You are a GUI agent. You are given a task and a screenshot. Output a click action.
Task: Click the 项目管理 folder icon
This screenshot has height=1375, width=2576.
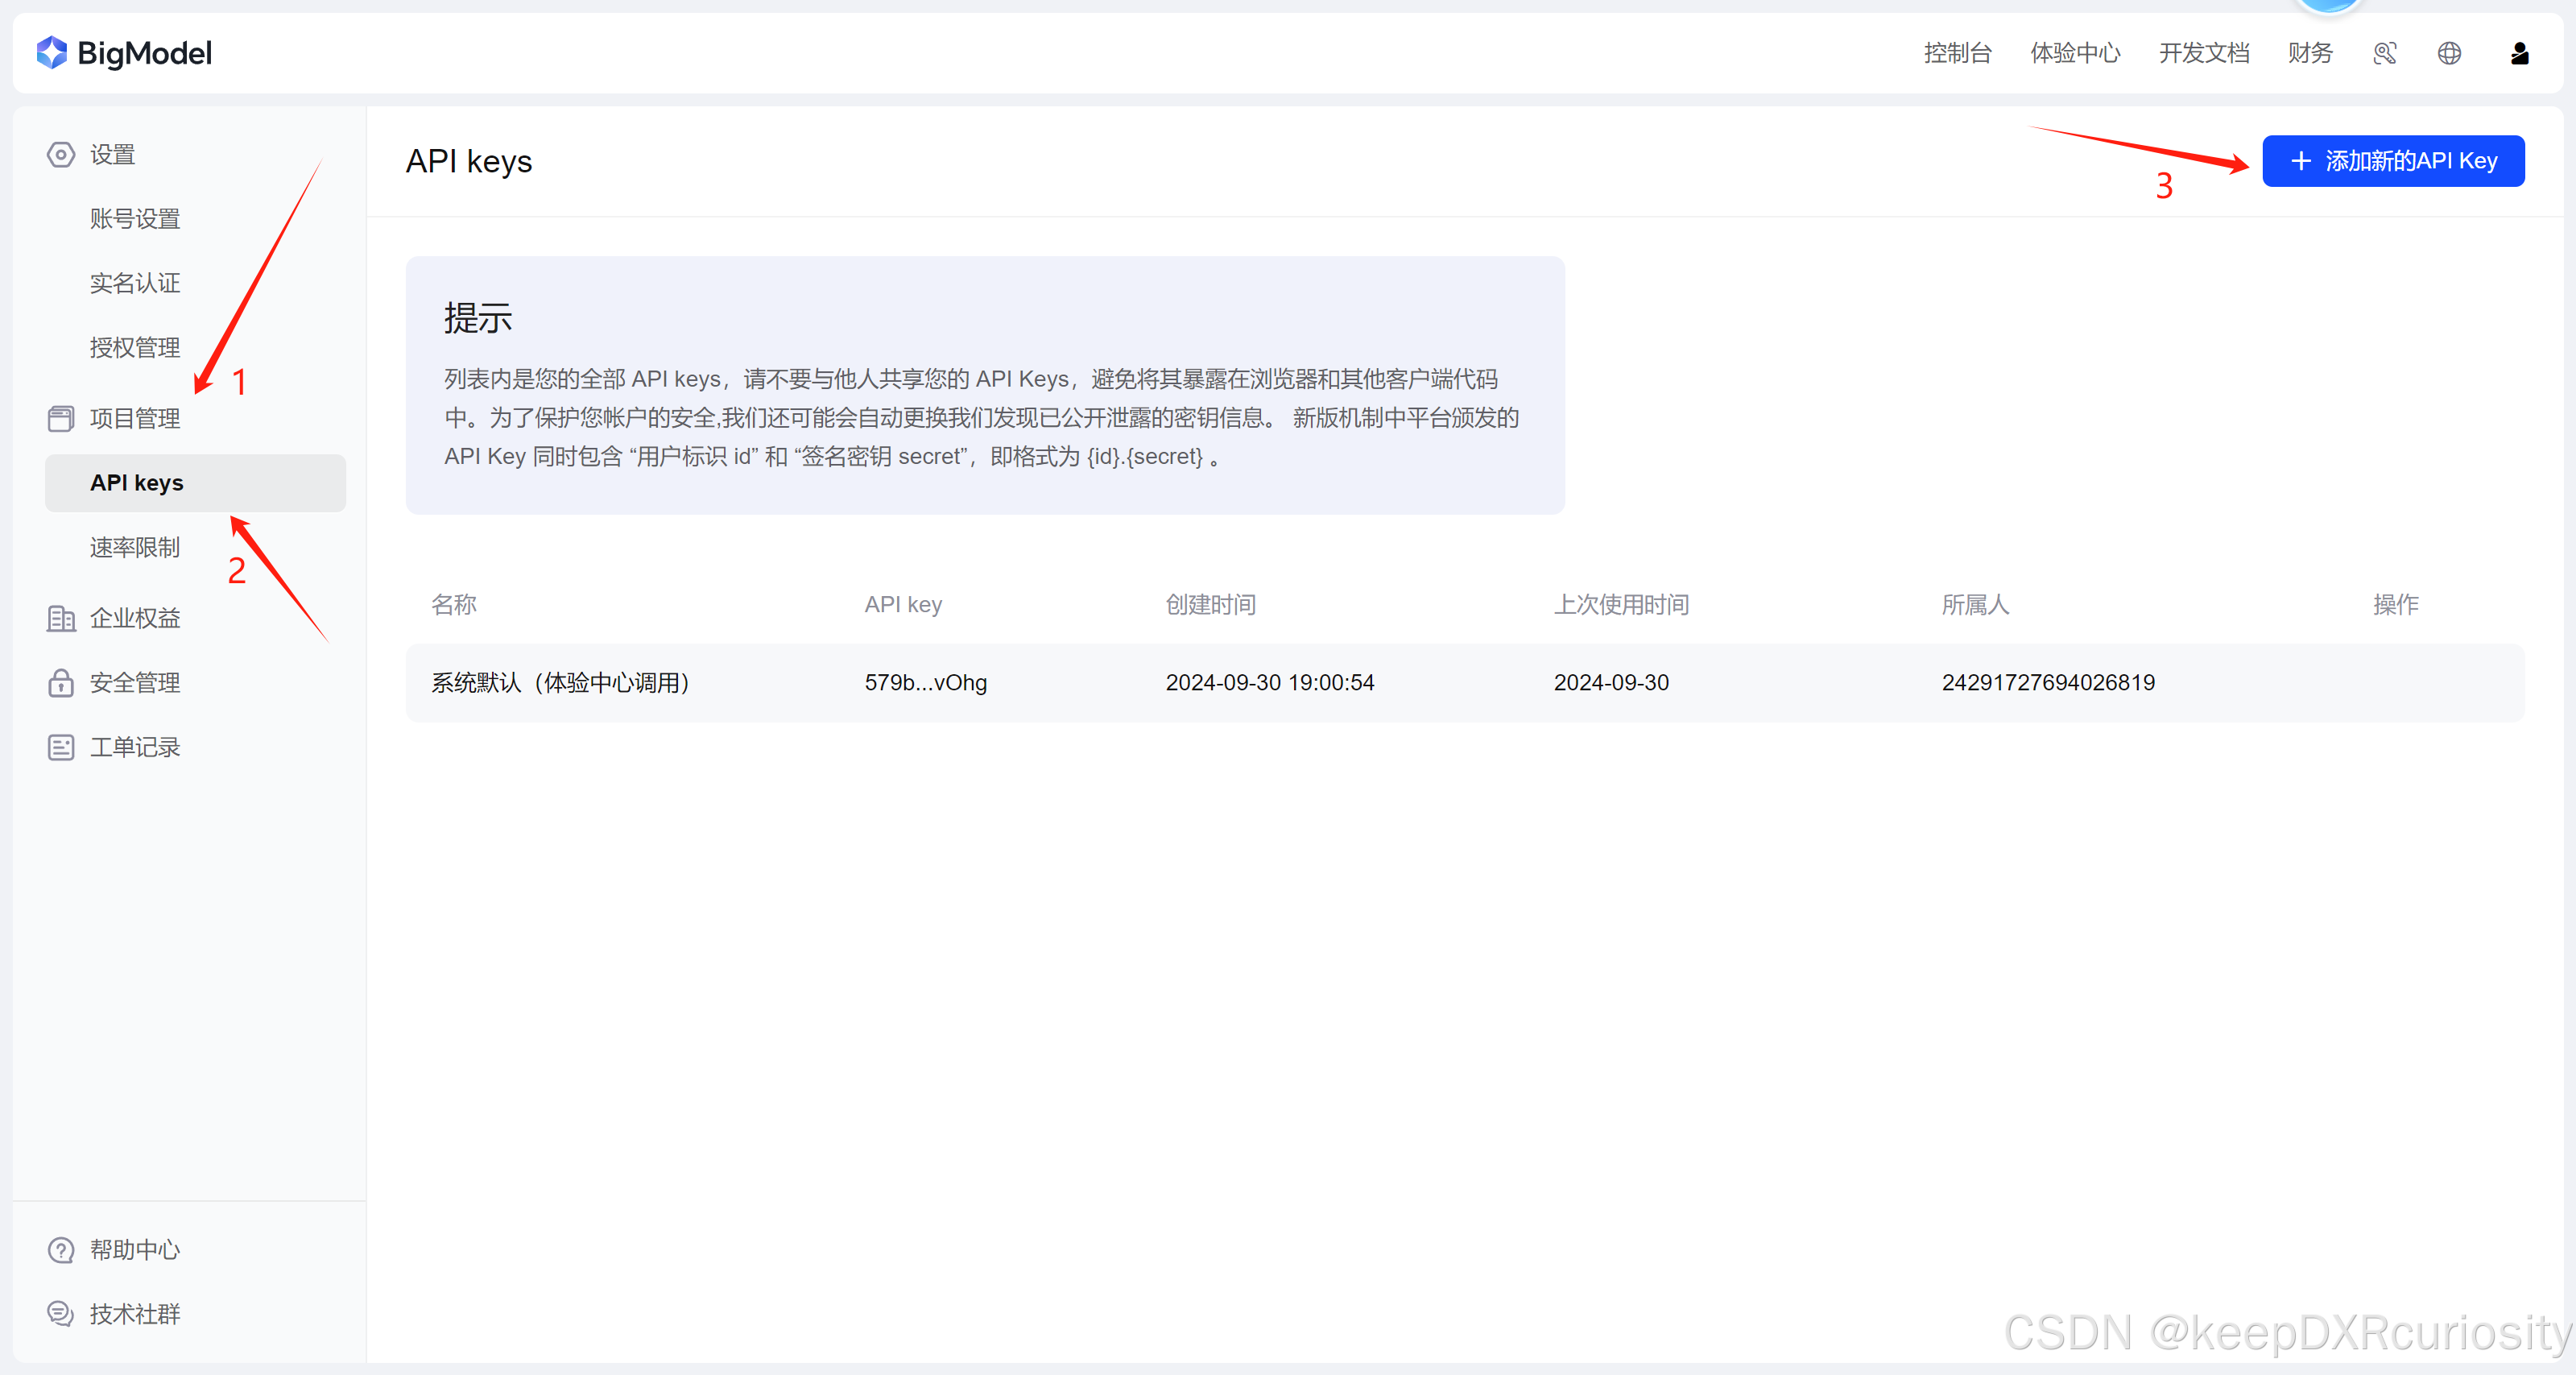point(61,418)
